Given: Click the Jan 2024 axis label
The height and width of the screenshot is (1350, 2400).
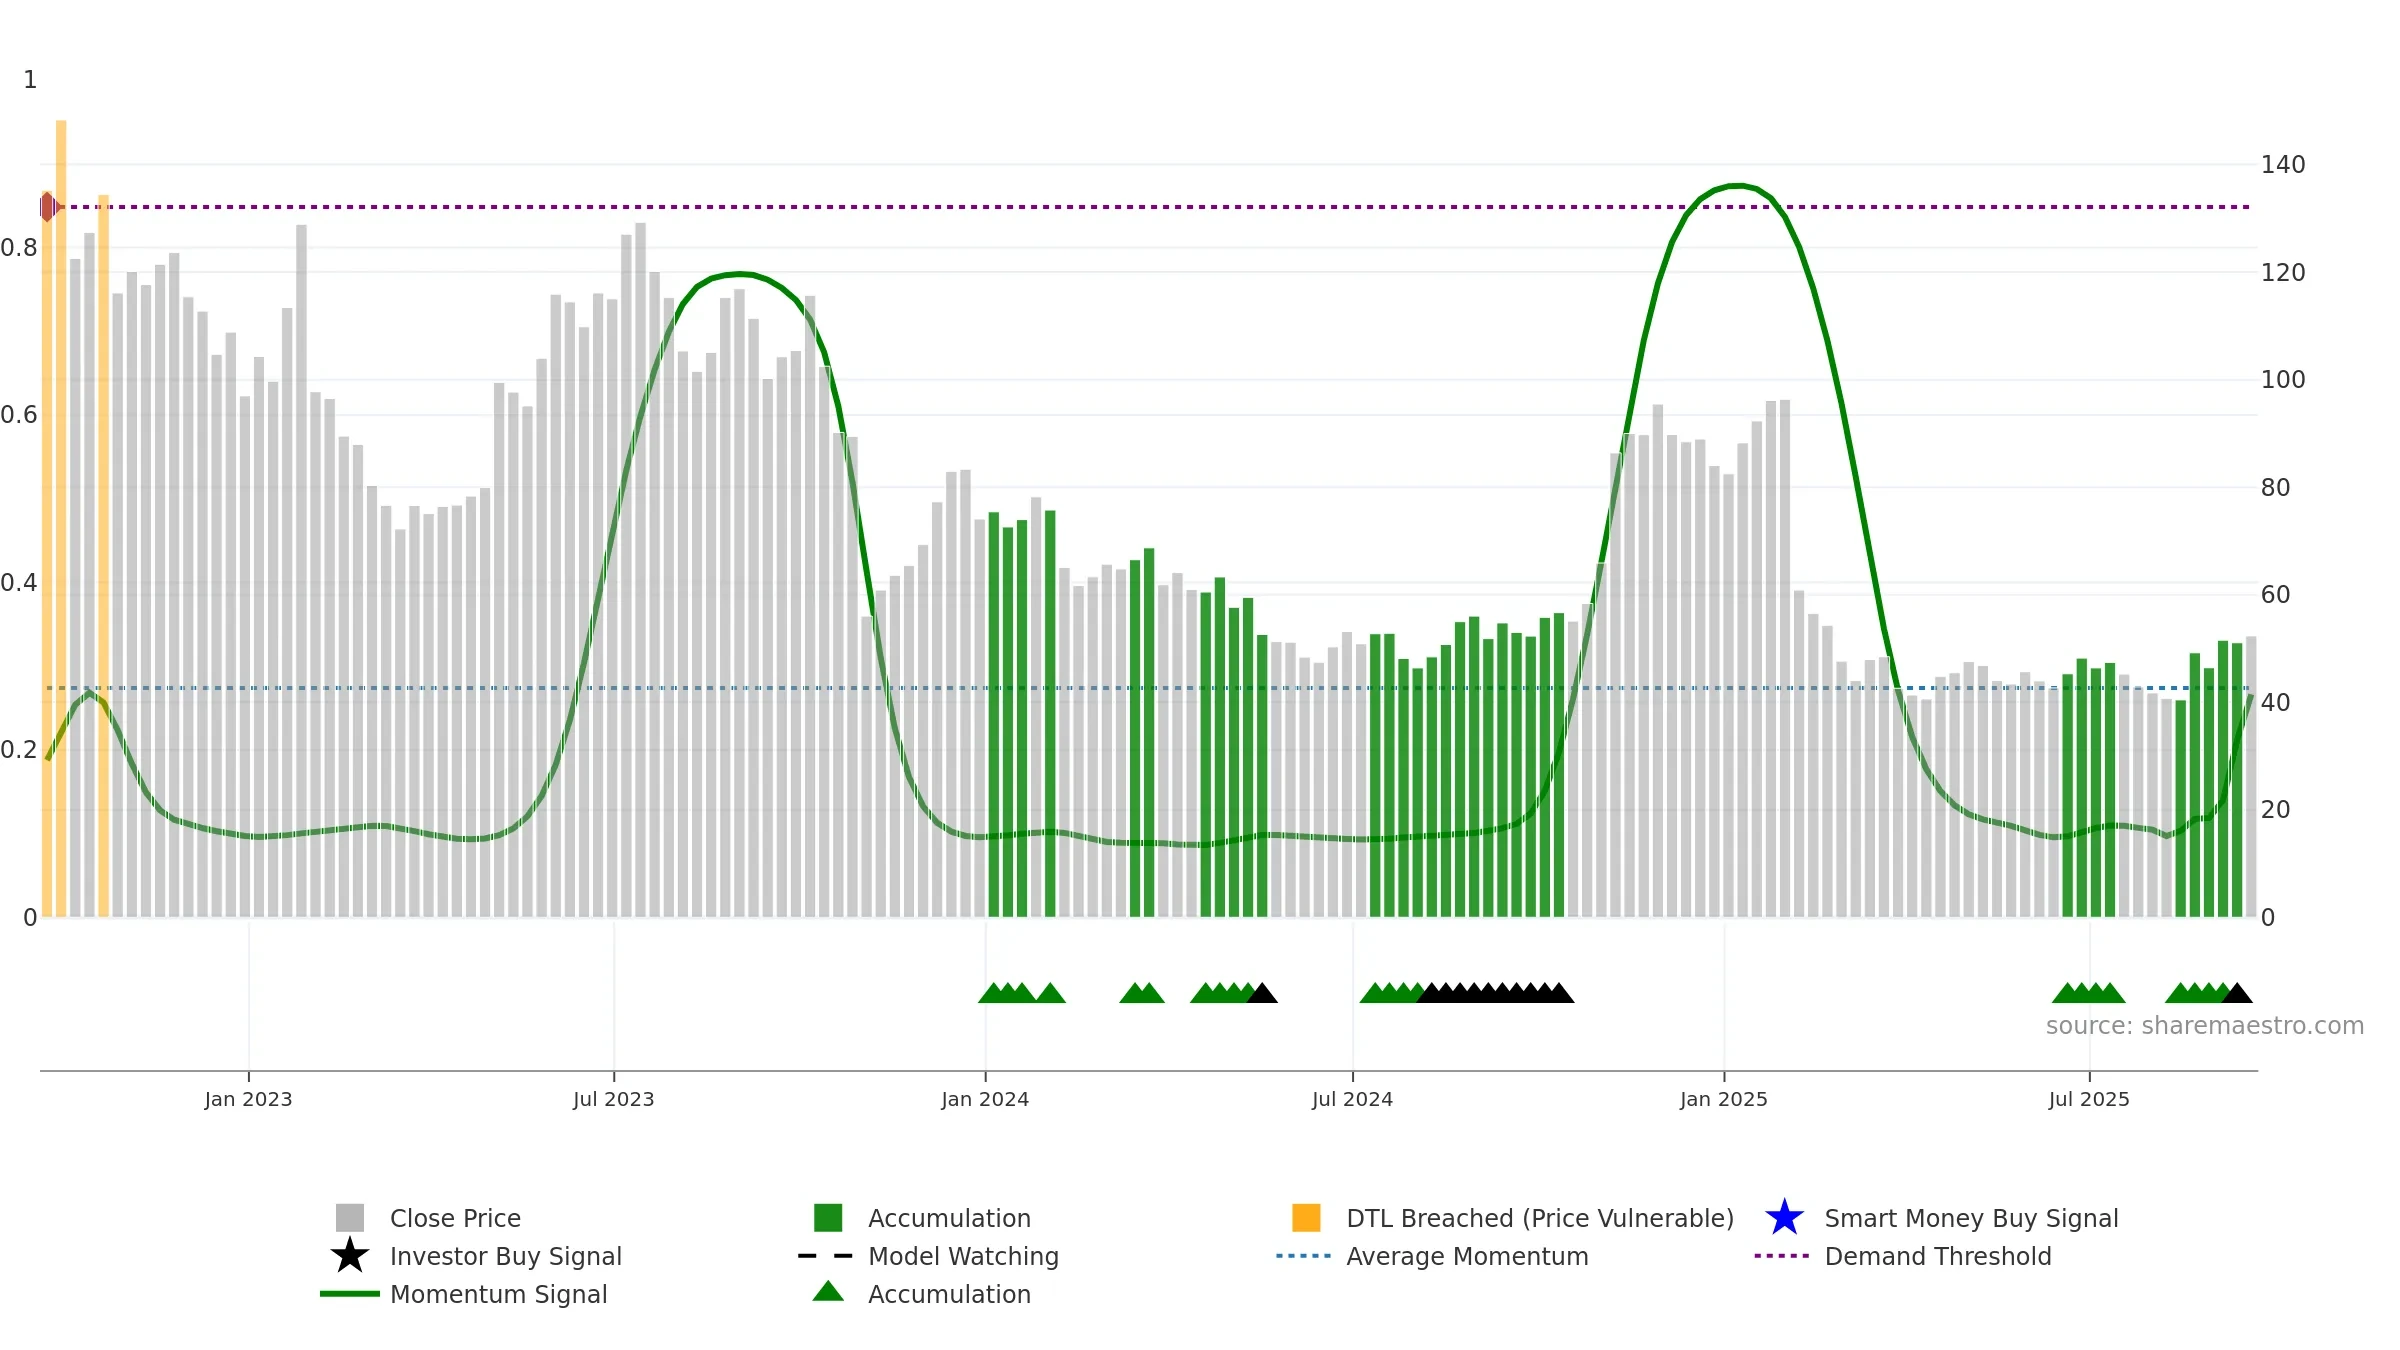Looking at the screenshot, I should [x=985, y=1099].
